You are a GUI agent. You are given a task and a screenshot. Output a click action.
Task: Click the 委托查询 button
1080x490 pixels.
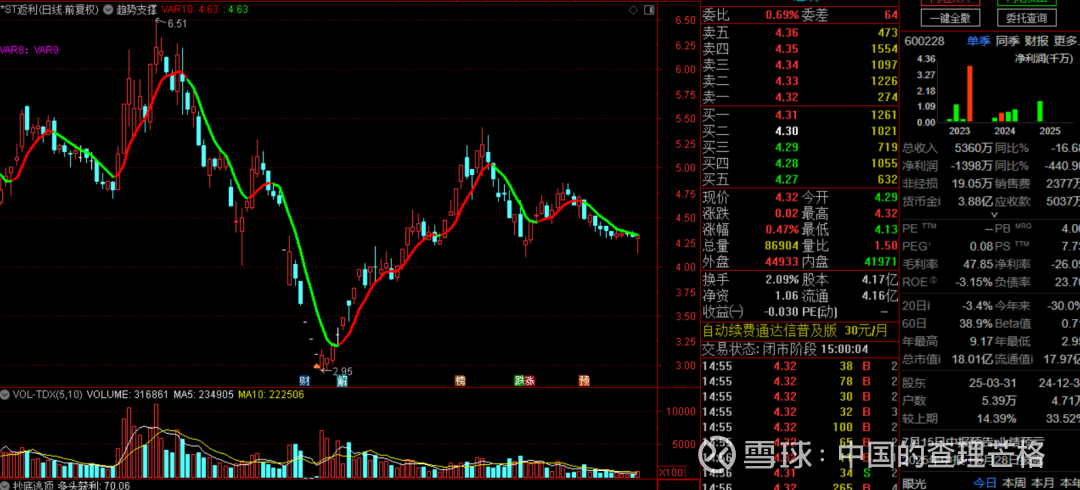click(x=1025, y=19)
